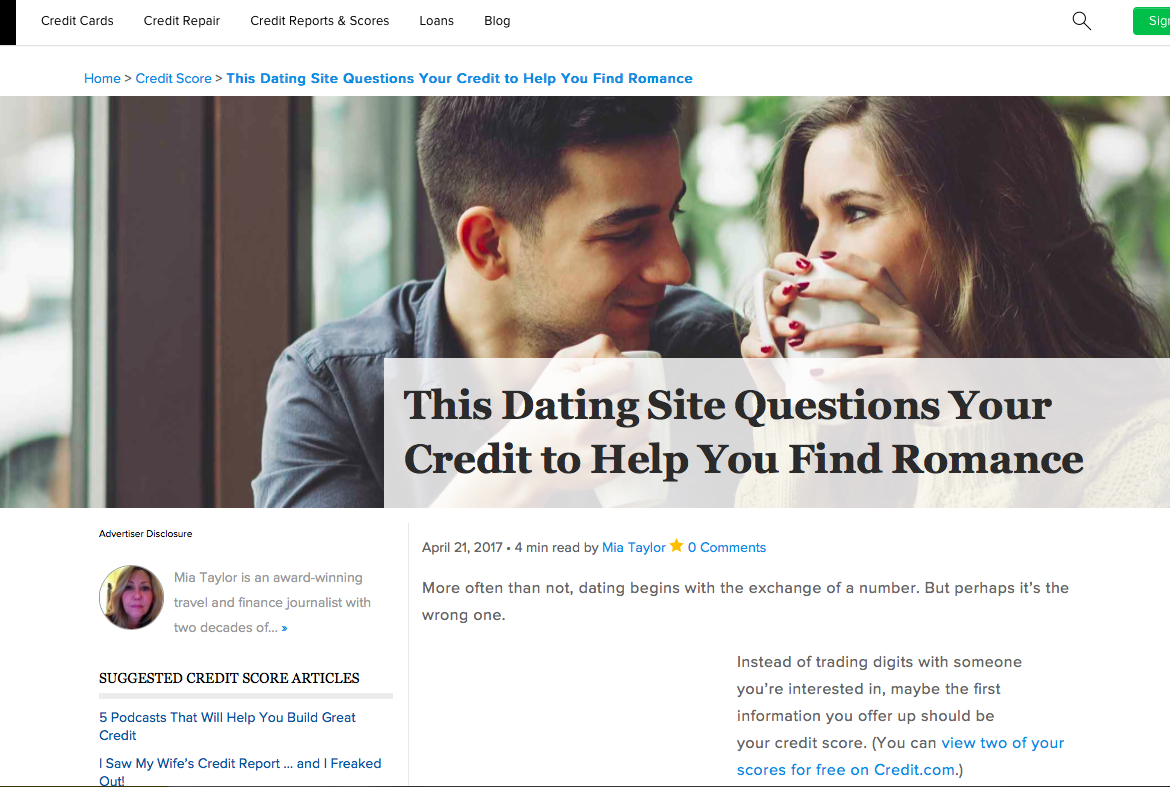The width and height of the screenshot is (1170, 787).
Task: Visit the Blog menu item
Action: click(x=497, y=21)
